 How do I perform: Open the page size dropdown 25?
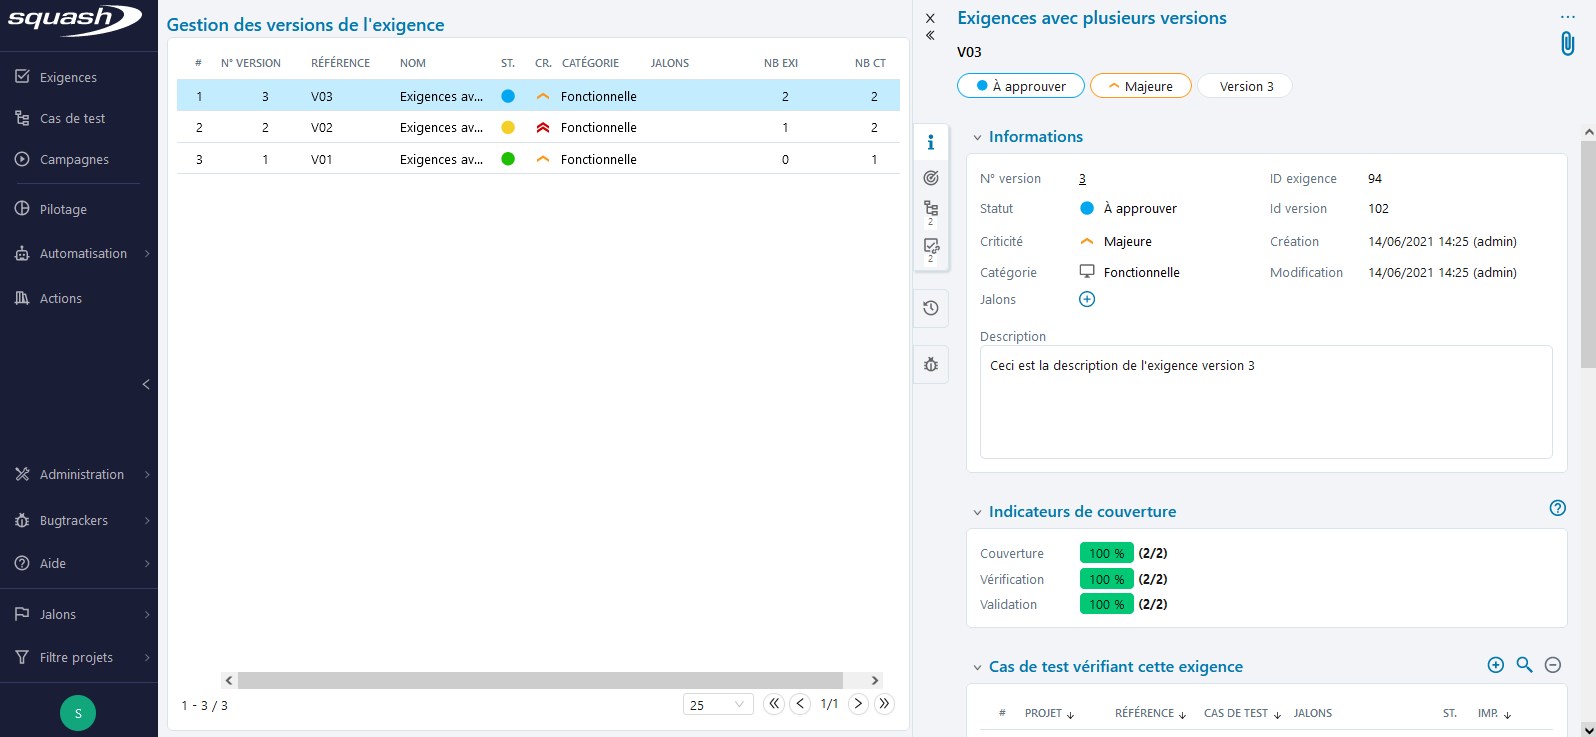[x=718, y=704]
